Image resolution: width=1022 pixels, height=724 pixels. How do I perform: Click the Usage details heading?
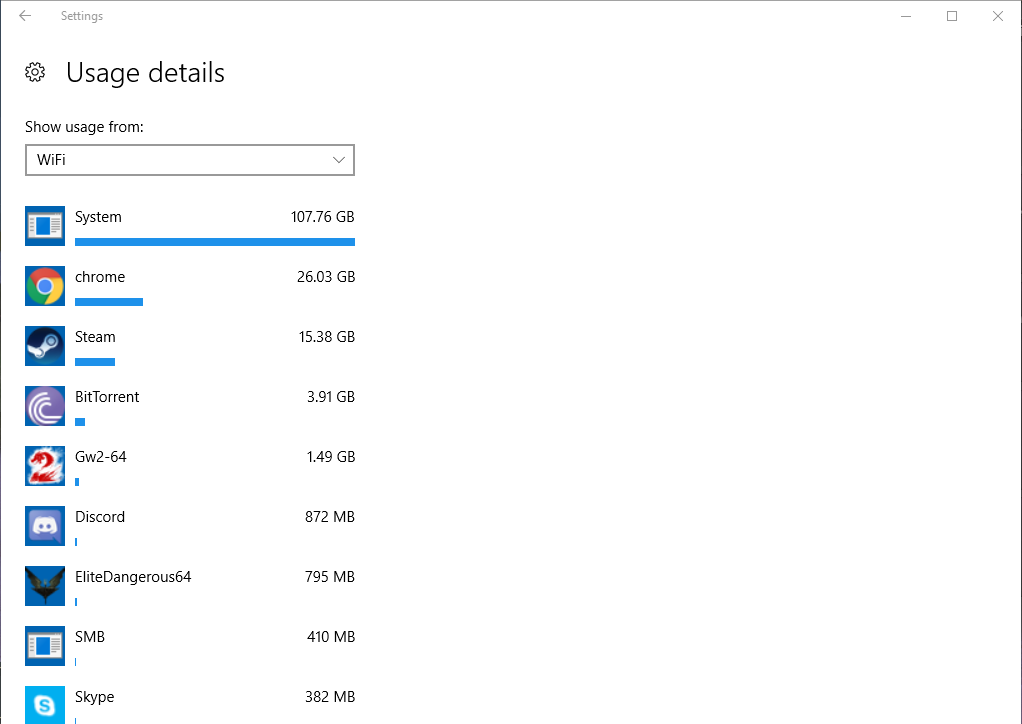(x=145, y=72)
